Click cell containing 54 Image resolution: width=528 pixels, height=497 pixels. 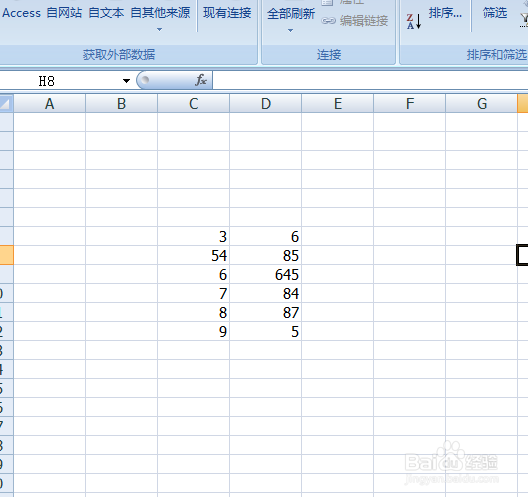click(x=194, y=255)
